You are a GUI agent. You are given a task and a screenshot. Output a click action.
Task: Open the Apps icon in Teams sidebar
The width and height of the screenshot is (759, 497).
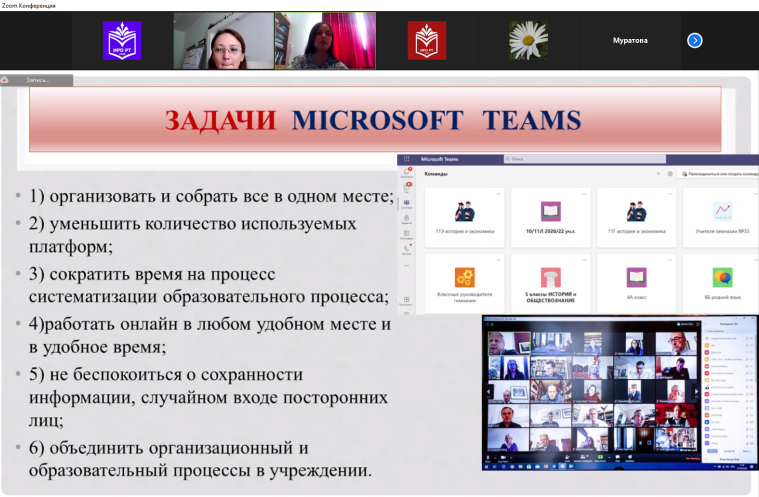coord(407,301)
